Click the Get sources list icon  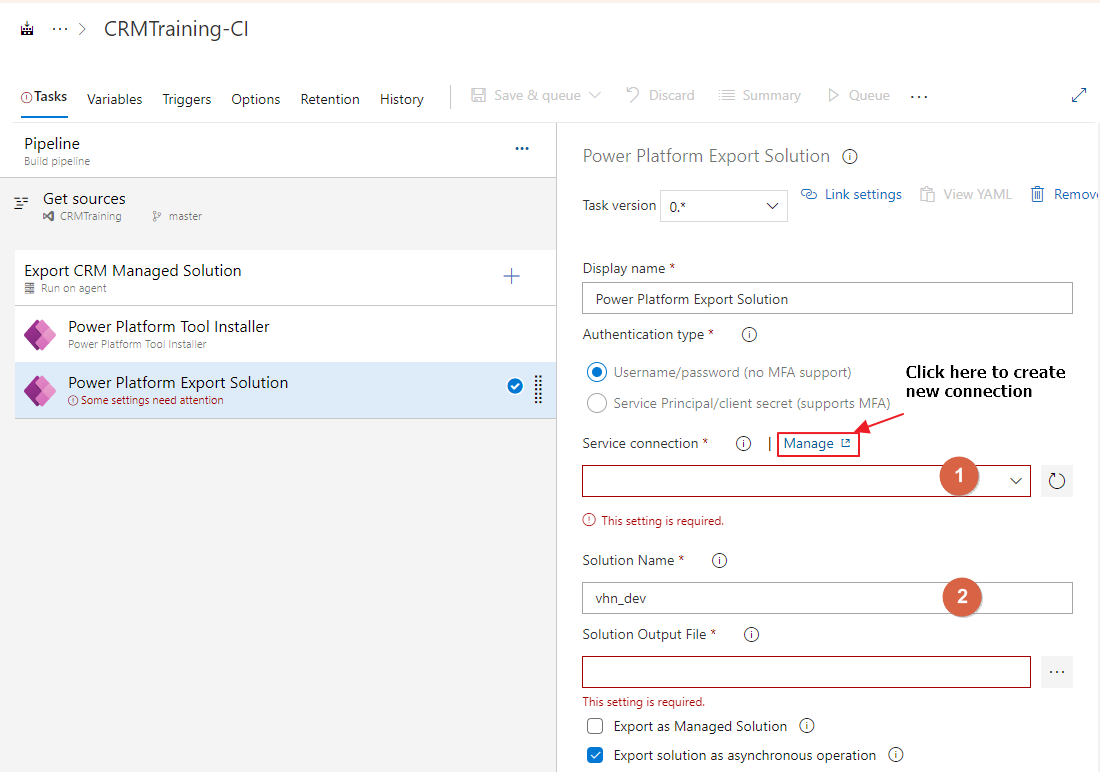(x=21, y=203)
